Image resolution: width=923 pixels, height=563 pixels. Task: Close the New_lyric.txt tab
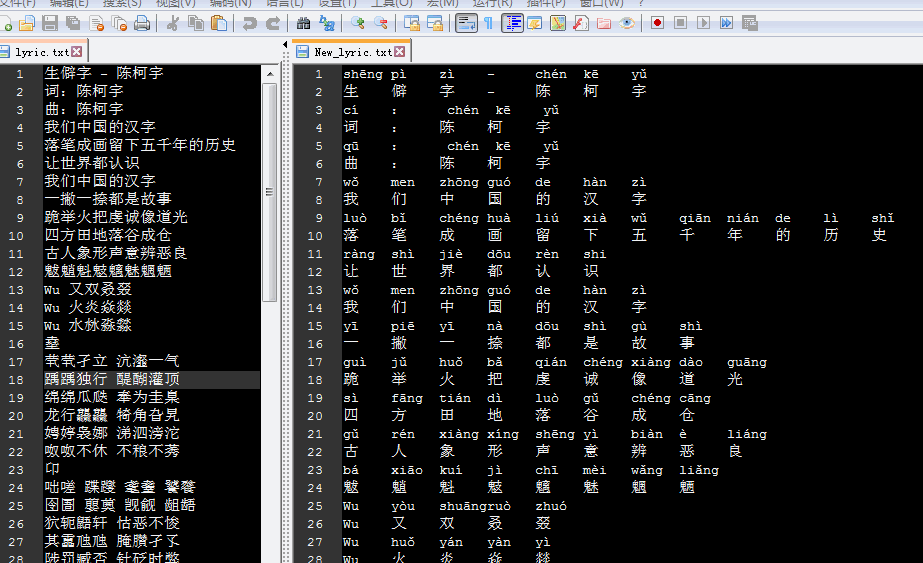pyautogui.click(x=400, y=52)
